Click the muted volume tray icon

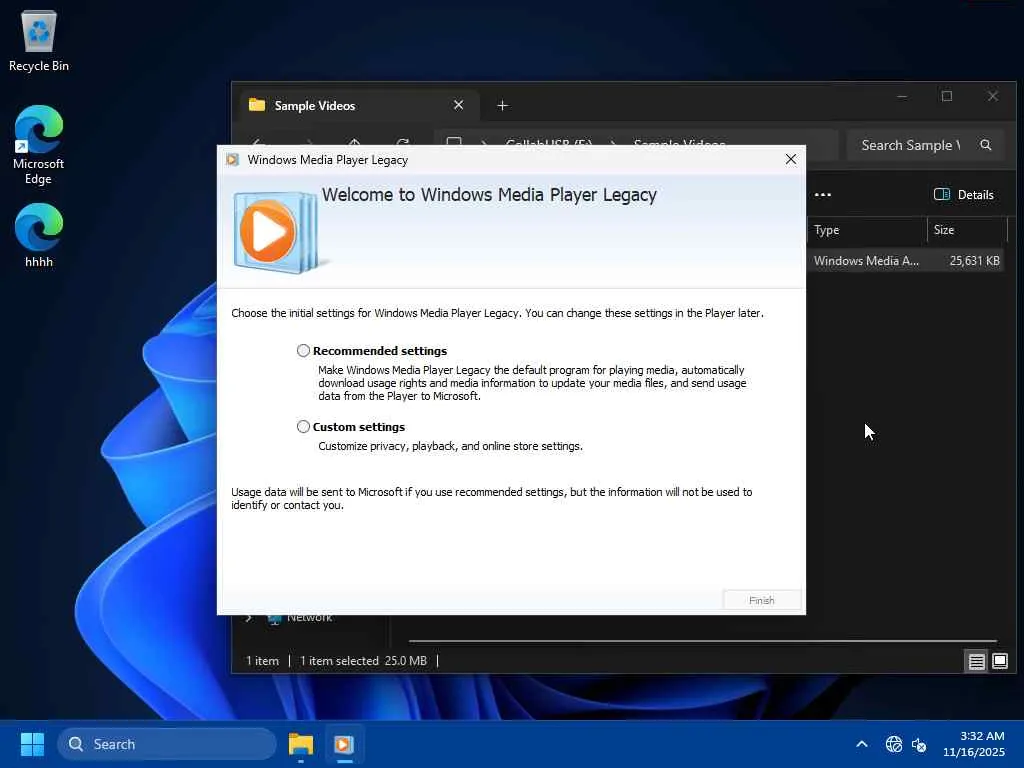[919, 744]
